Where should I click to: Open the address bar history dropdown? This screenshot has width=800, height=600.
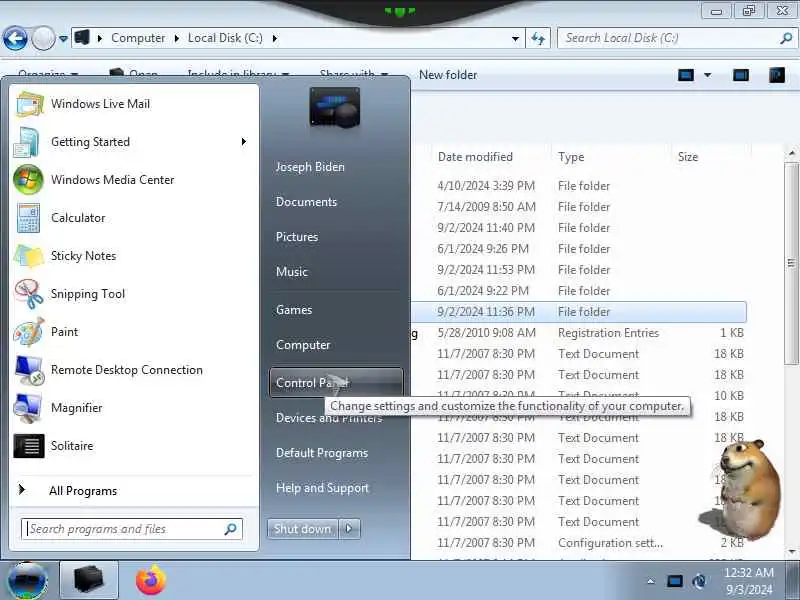click(x=515, y=39)
